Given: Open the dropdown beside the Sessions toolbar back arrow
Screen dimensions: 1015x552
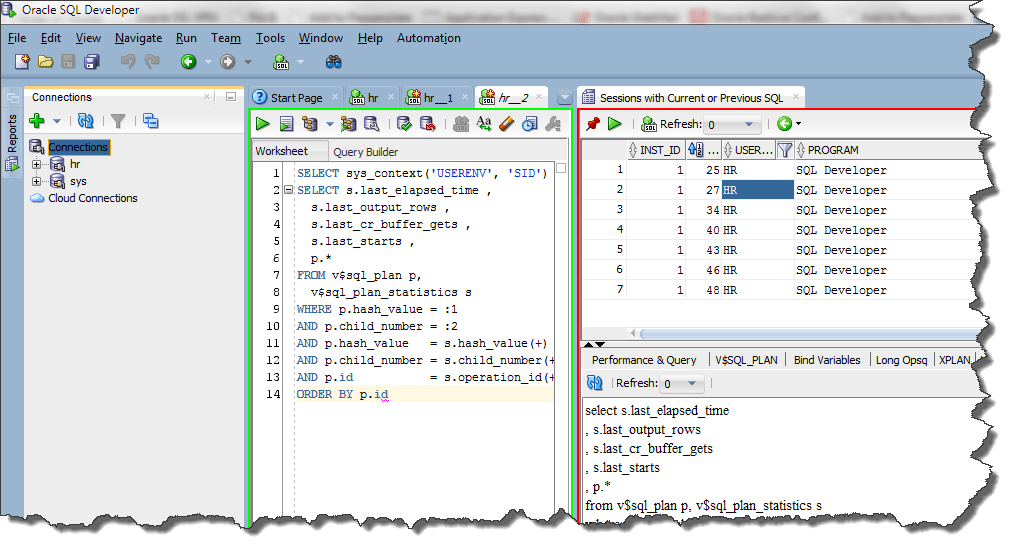Looking at the screenshot, I should [x=798, y=124].
